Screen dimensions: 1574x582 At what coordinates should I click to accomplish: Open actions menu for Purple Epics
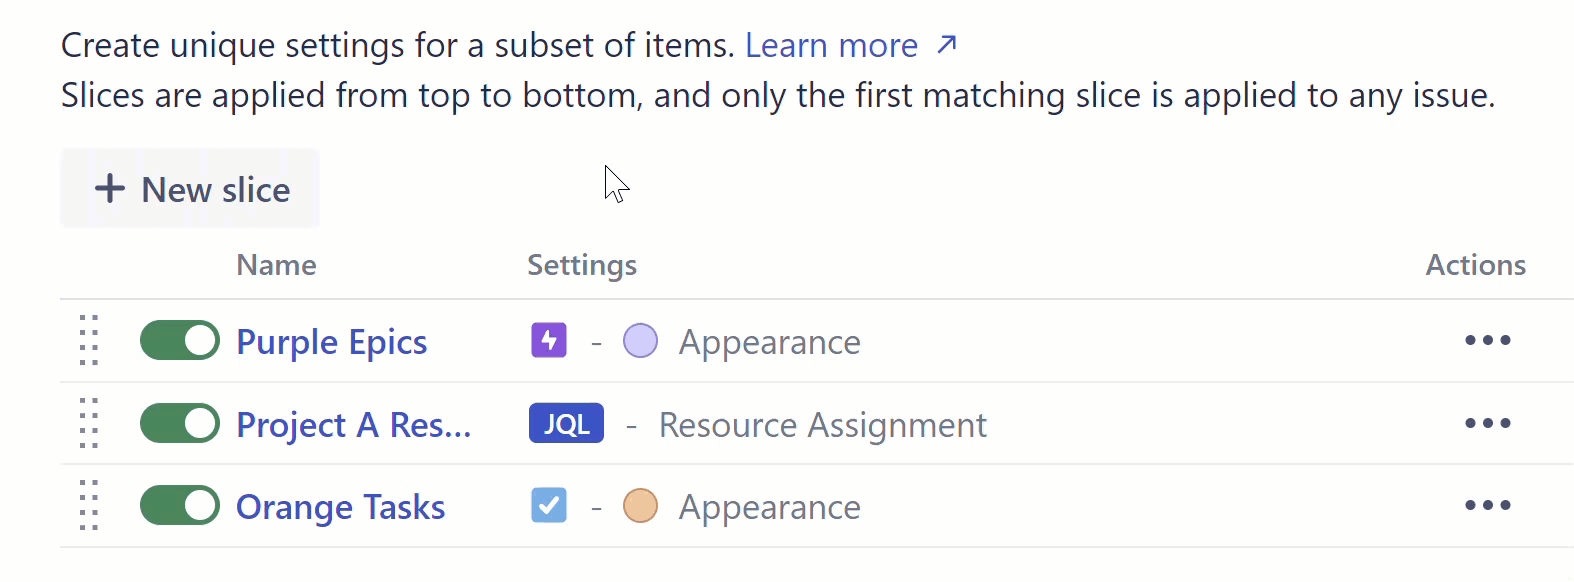click(1487, 340)
